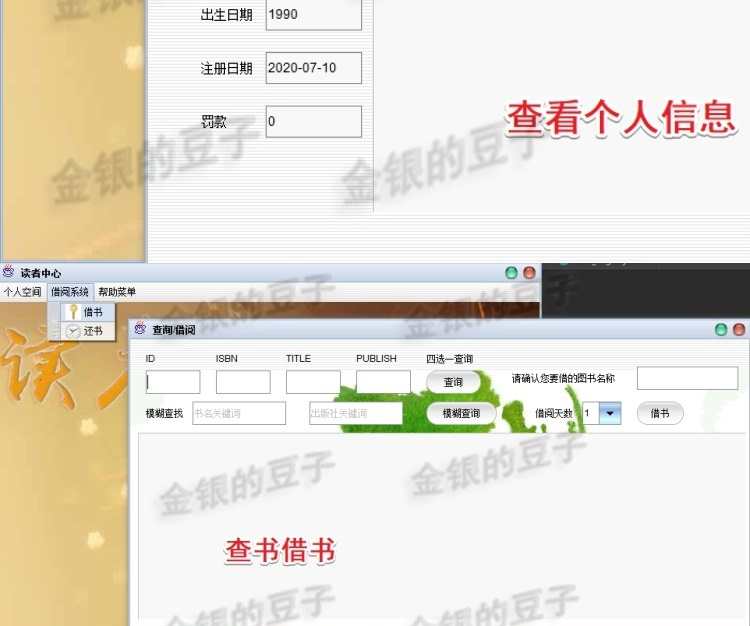Image resolution: width=750 pixels, height=626 pixels.
Task: Click the PUBLISH column label
Action: click(x=376, y=359)
